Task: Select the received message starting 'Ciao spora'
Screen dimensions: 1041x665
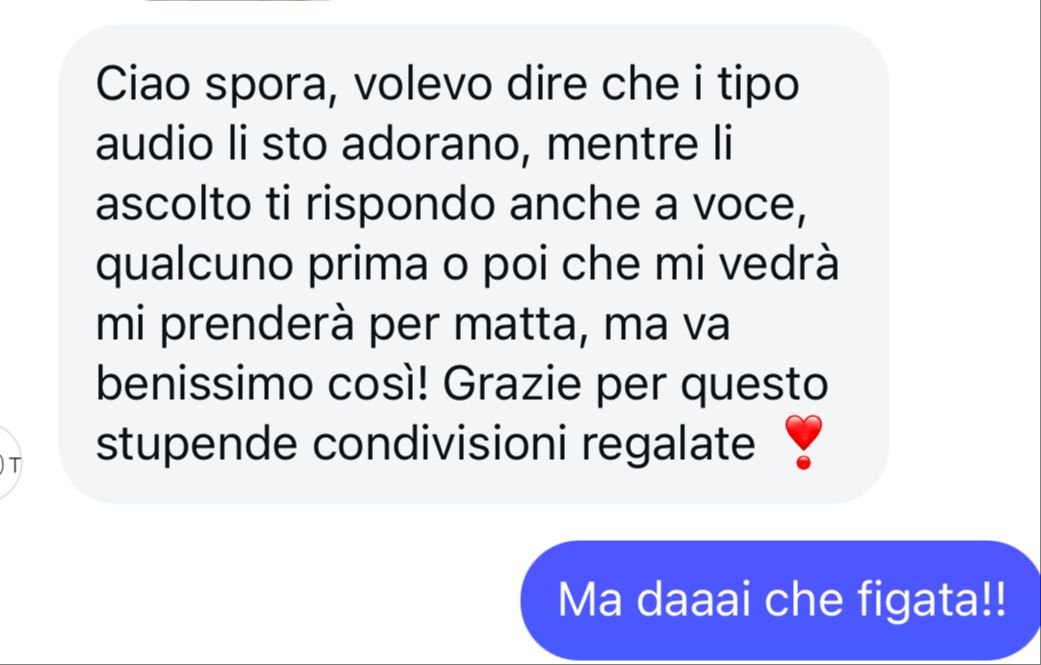Action: click(474, 264)
